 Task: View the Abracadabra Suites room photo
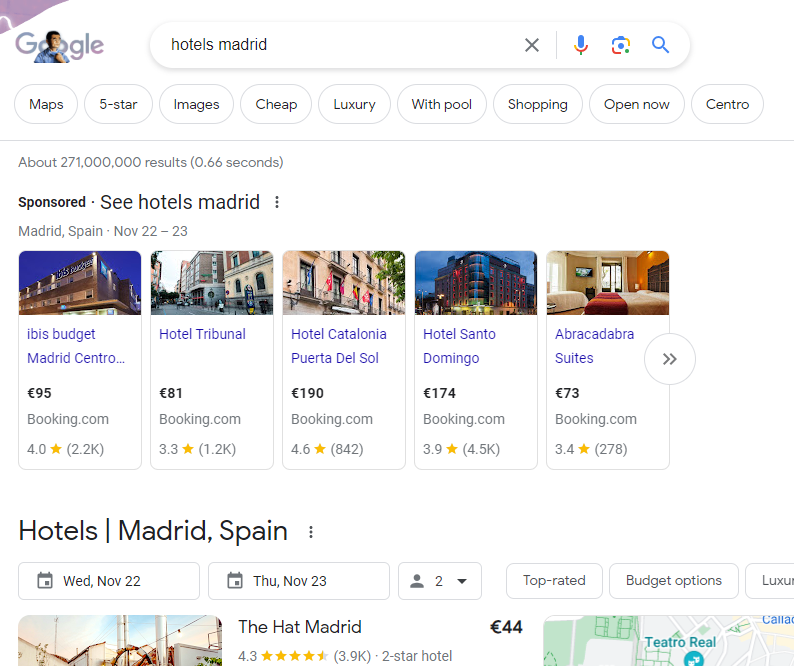point(608,283)
